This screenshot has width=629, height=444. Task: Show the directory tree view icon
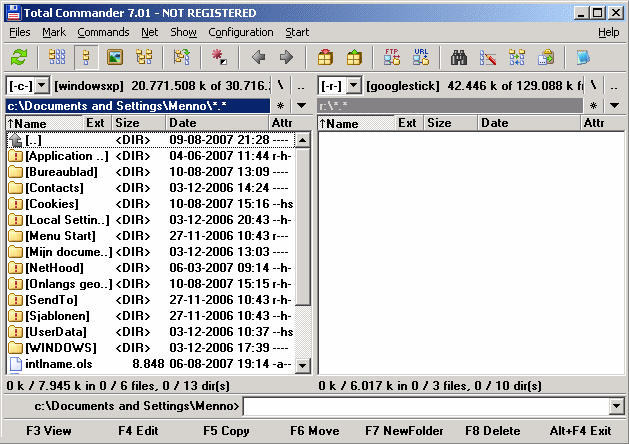pos(144,57)
